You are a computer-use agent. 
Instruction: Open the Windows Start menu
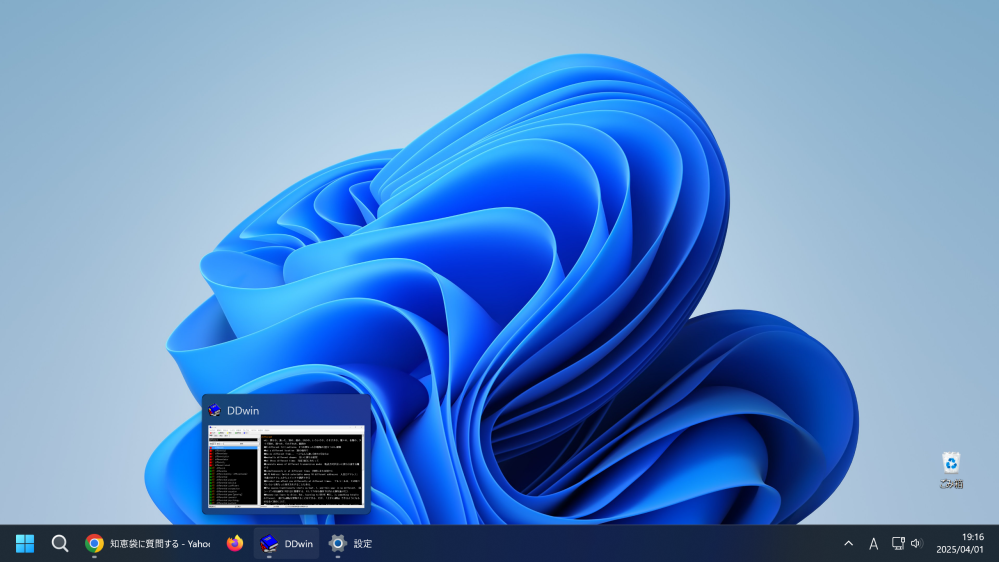coord(25,544)
